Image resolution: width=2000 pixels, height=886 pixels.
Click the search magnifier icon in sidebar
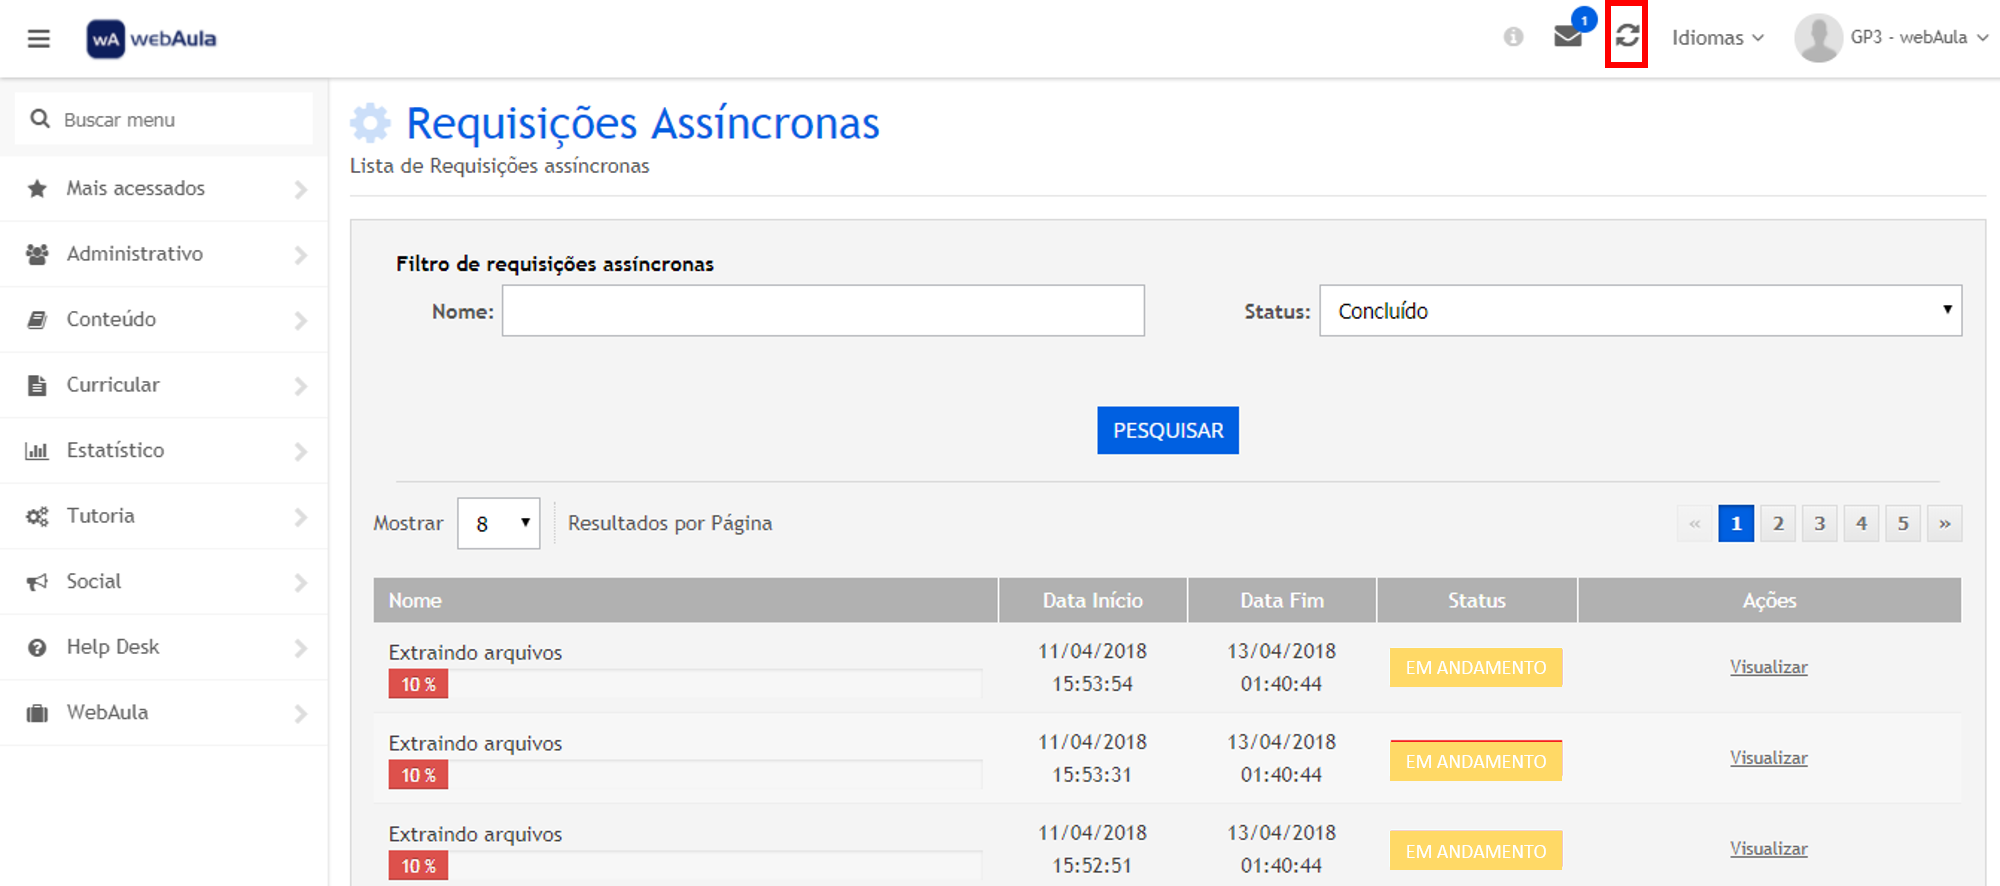[40, 119]
